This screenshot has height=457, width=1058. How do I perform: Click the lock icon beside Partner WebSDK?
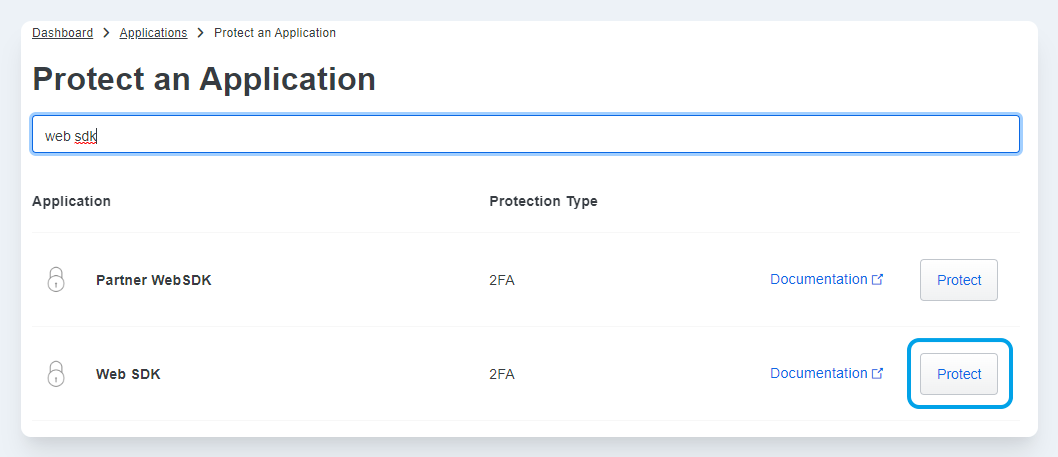pos(56,280)
